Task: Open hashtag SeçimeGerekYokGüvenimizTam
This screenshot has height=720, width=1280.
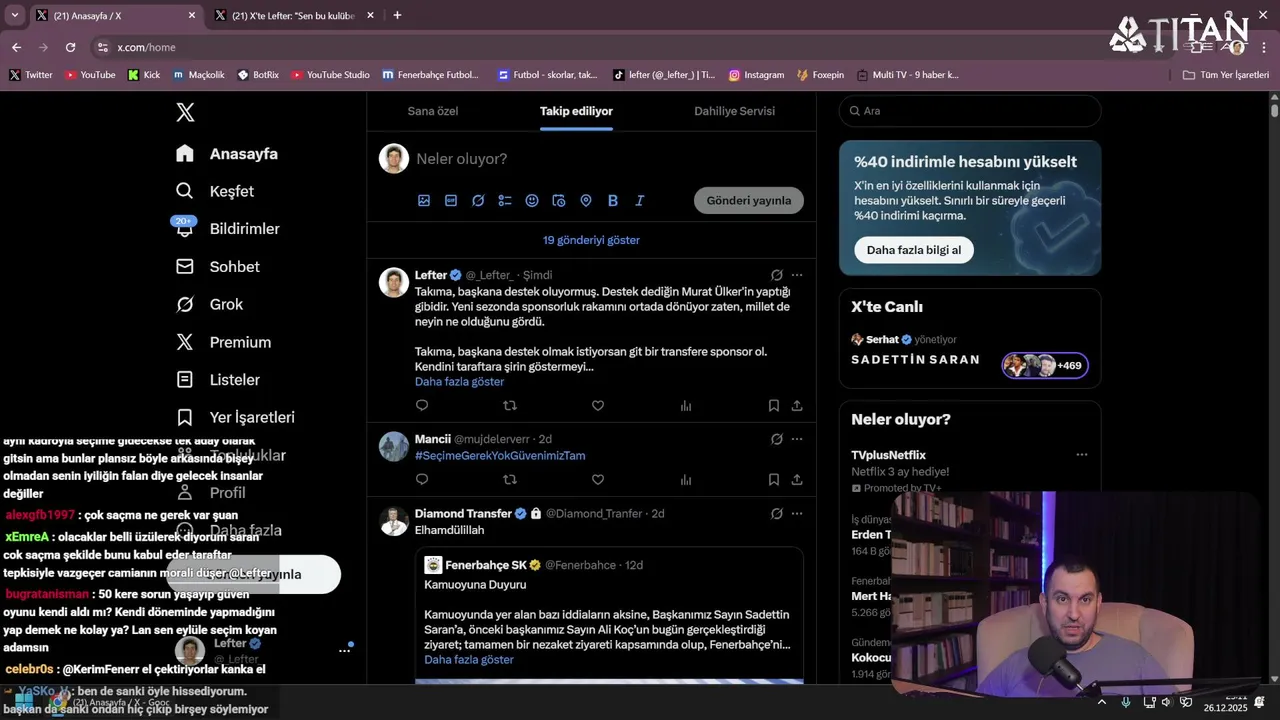Action: click(500, 456)
